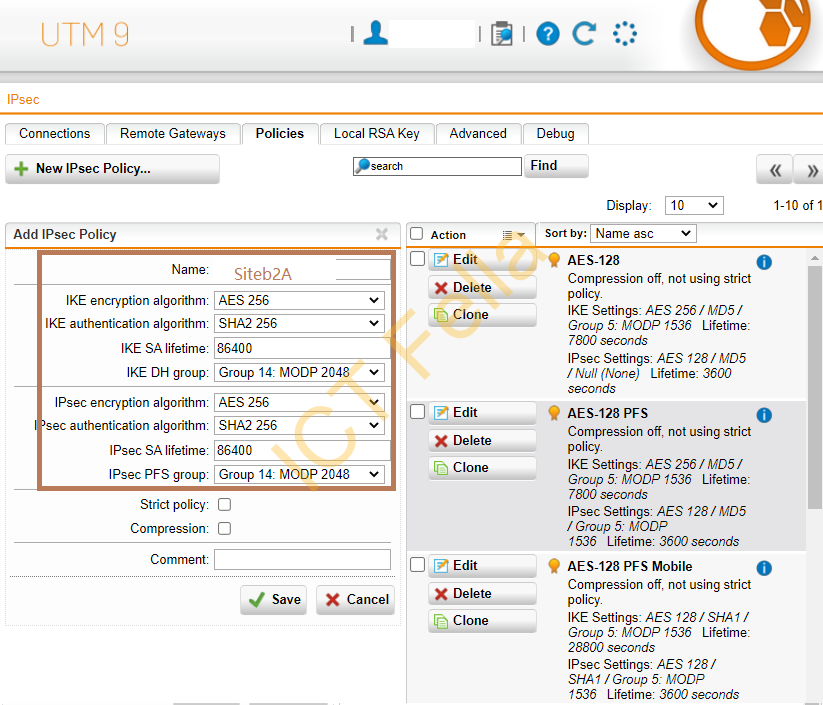The height and width of the screenshot is (705, 823).
Task: Open IPsec encryption algorithm dropdown
Action: 299,402
